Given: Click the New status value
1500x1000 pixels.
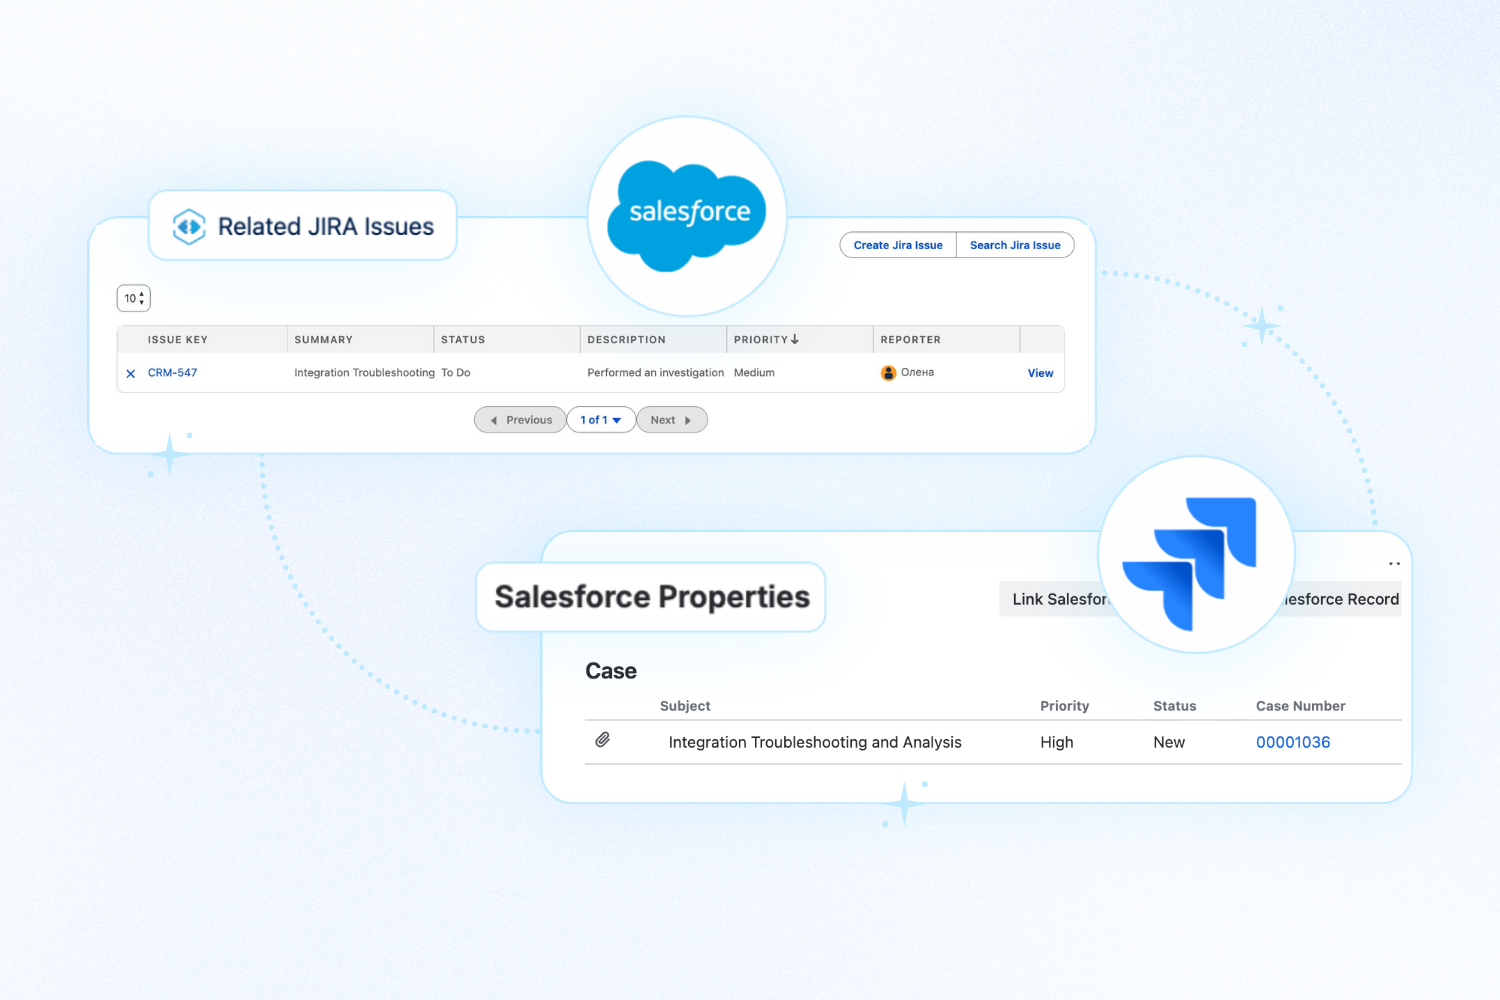Looking at the screenshot, I should click(1169, 742).
